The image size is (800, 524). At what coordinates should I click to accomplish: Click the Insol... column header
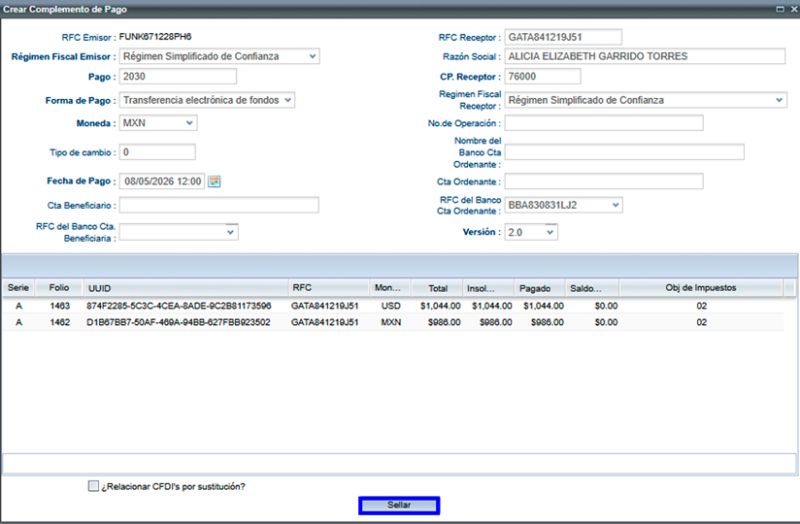pyautogui.click(x=488, y=288)
